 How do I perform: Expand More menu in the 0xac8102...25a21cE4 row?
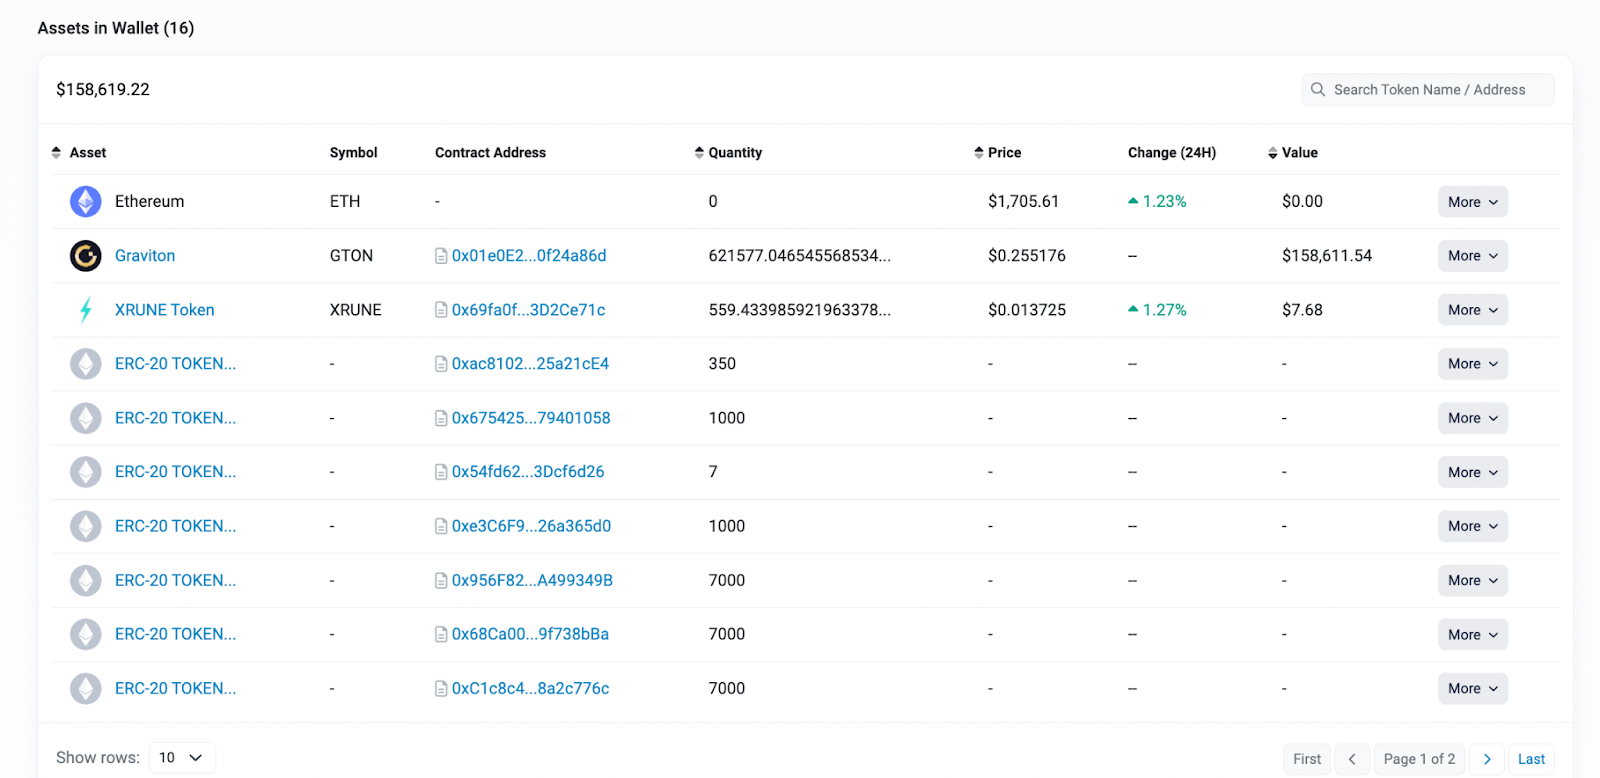(x=1473, y=364)
